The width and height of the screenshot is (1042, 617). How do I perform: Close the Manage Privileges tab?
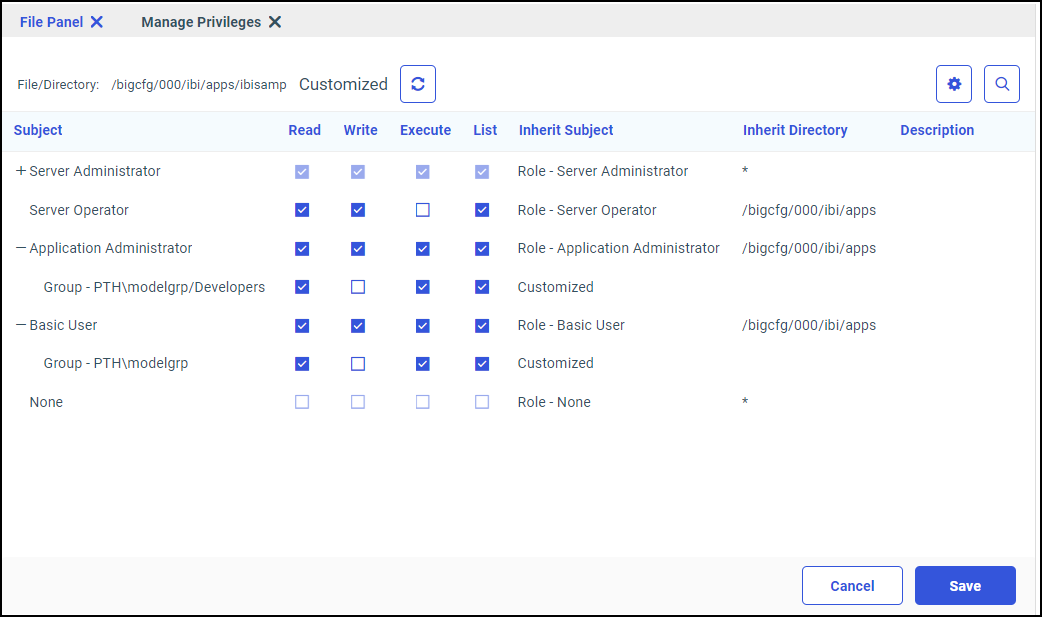[x=275, y=21]
